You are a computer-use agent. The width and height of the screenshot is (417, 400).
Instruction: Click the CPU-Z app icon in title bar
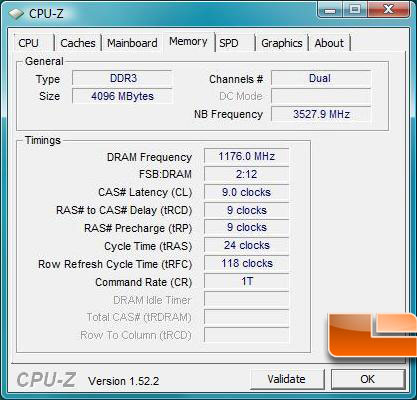tap(16, 13)
